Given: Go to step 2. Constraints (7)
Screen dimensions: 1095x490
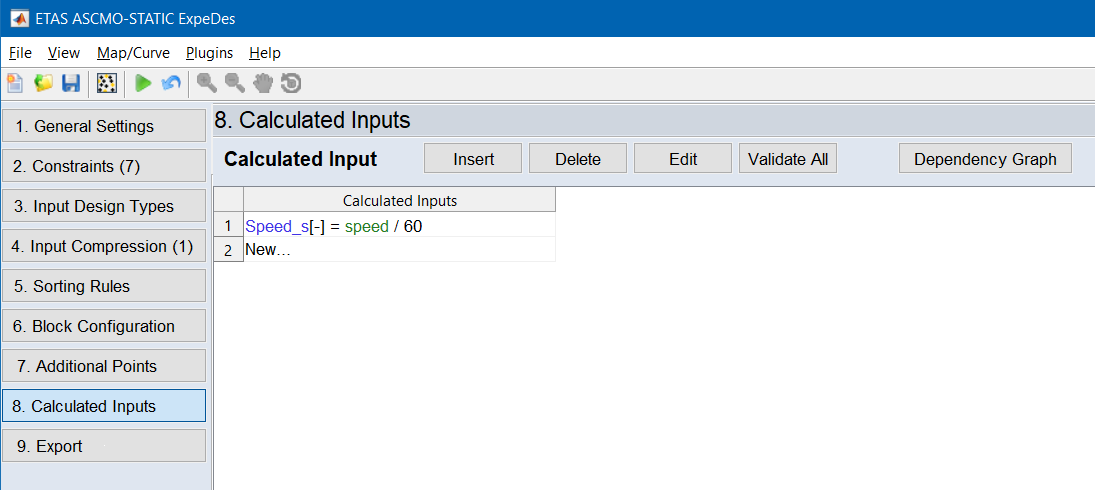Looking at the screenshot, I should click(104, 166).
